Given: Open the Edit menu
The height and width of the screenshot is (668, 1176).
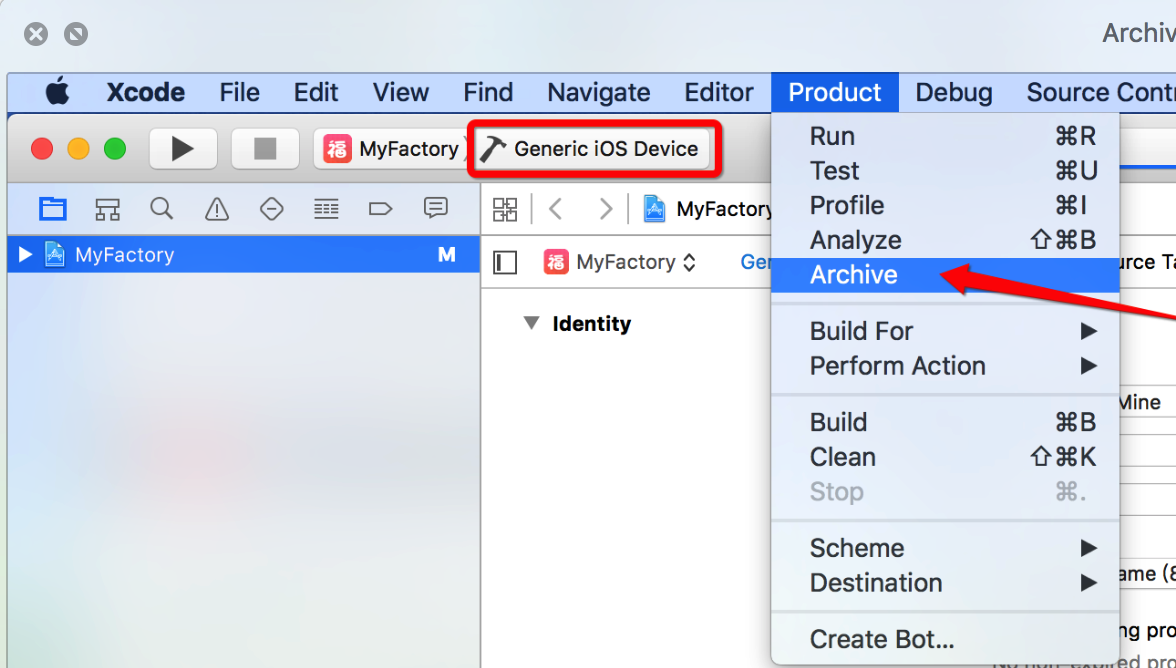Looking at the screenshot, I should click(x=316, y=92).
